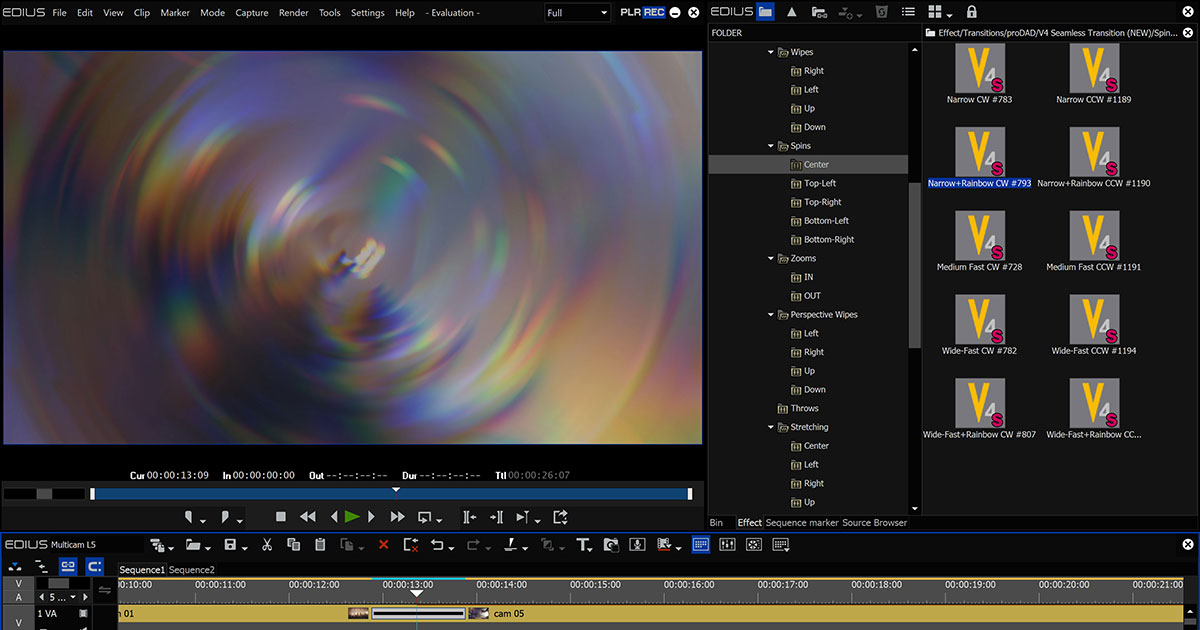Click the Play button in the preview controls
The image size is (1200, 630).
click(x=351, y=517)
